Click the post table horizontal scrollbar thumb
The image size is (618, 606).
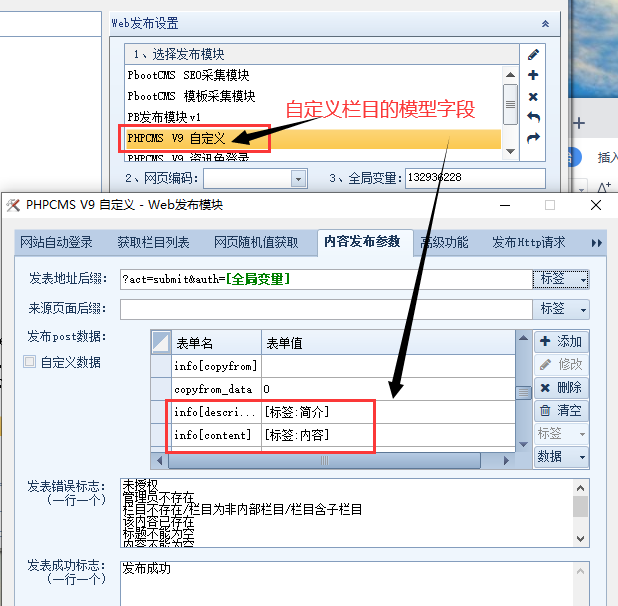[x=324, y=460]
